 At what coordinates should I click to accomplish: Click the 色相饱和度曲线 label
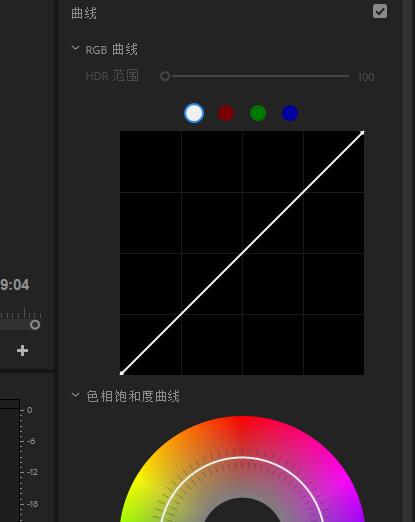click(x=133, y=396)
